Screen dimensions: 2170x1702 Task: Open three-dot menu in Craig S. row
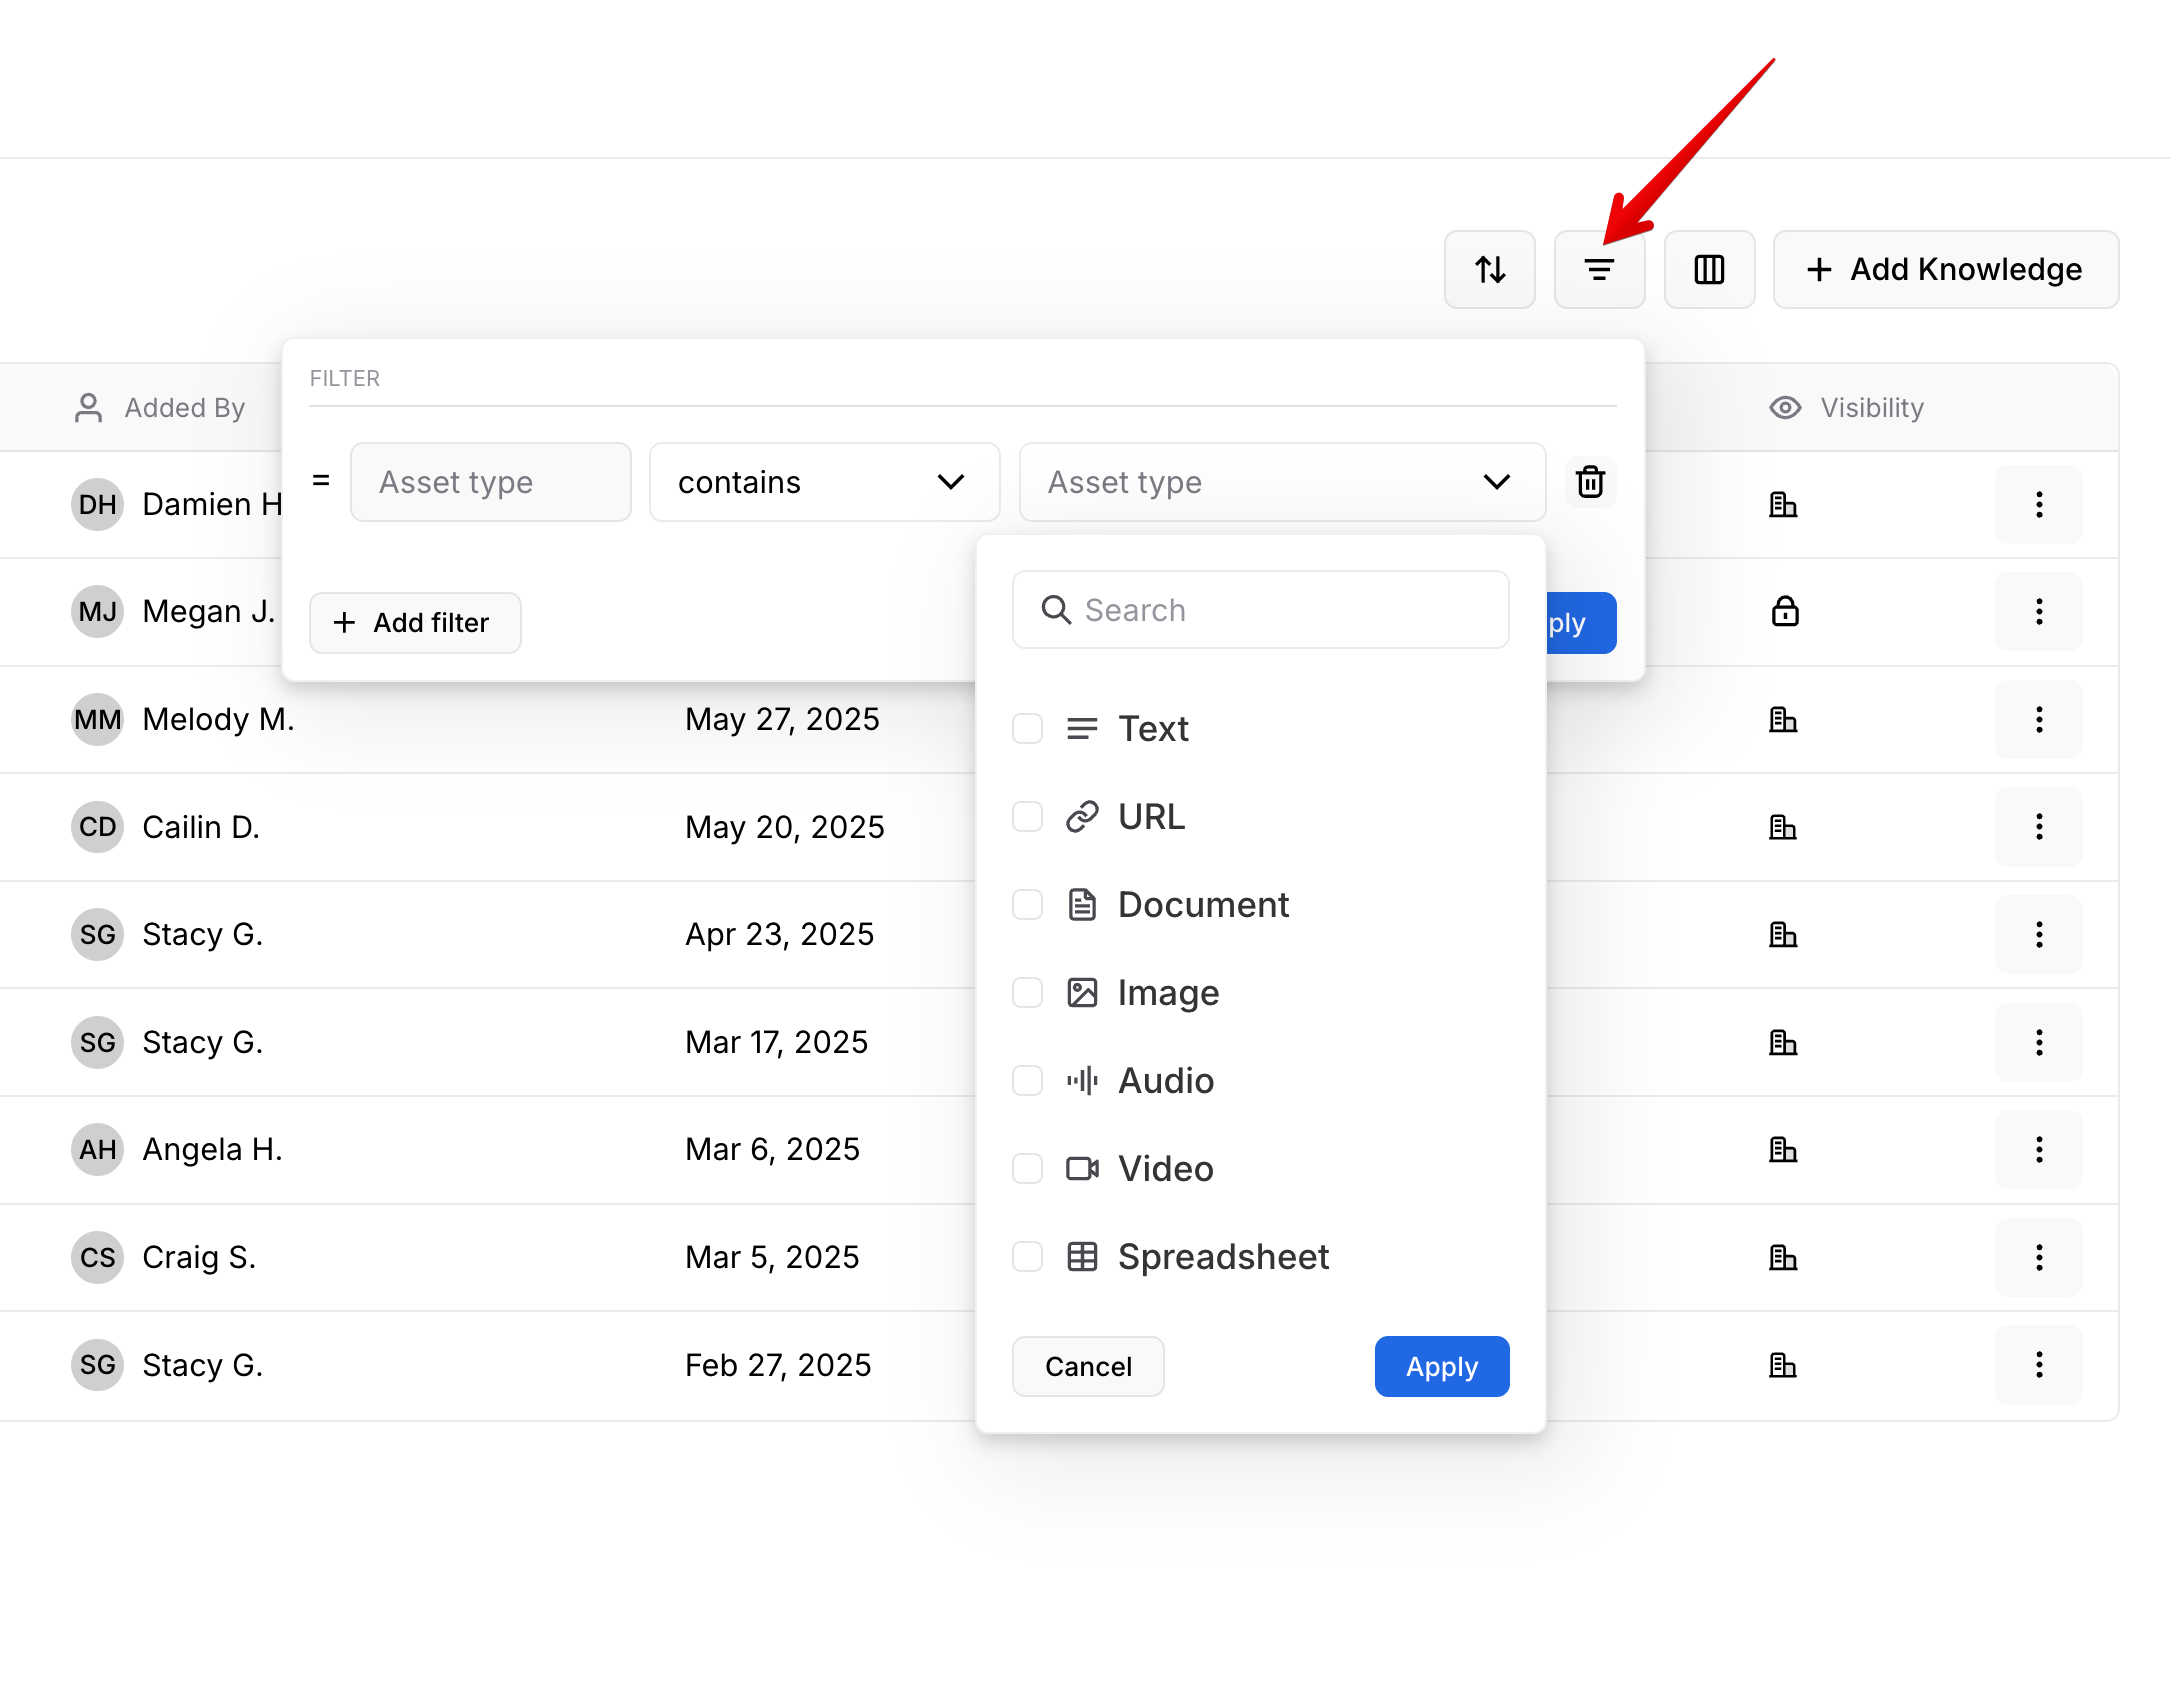point(2038,1257)
